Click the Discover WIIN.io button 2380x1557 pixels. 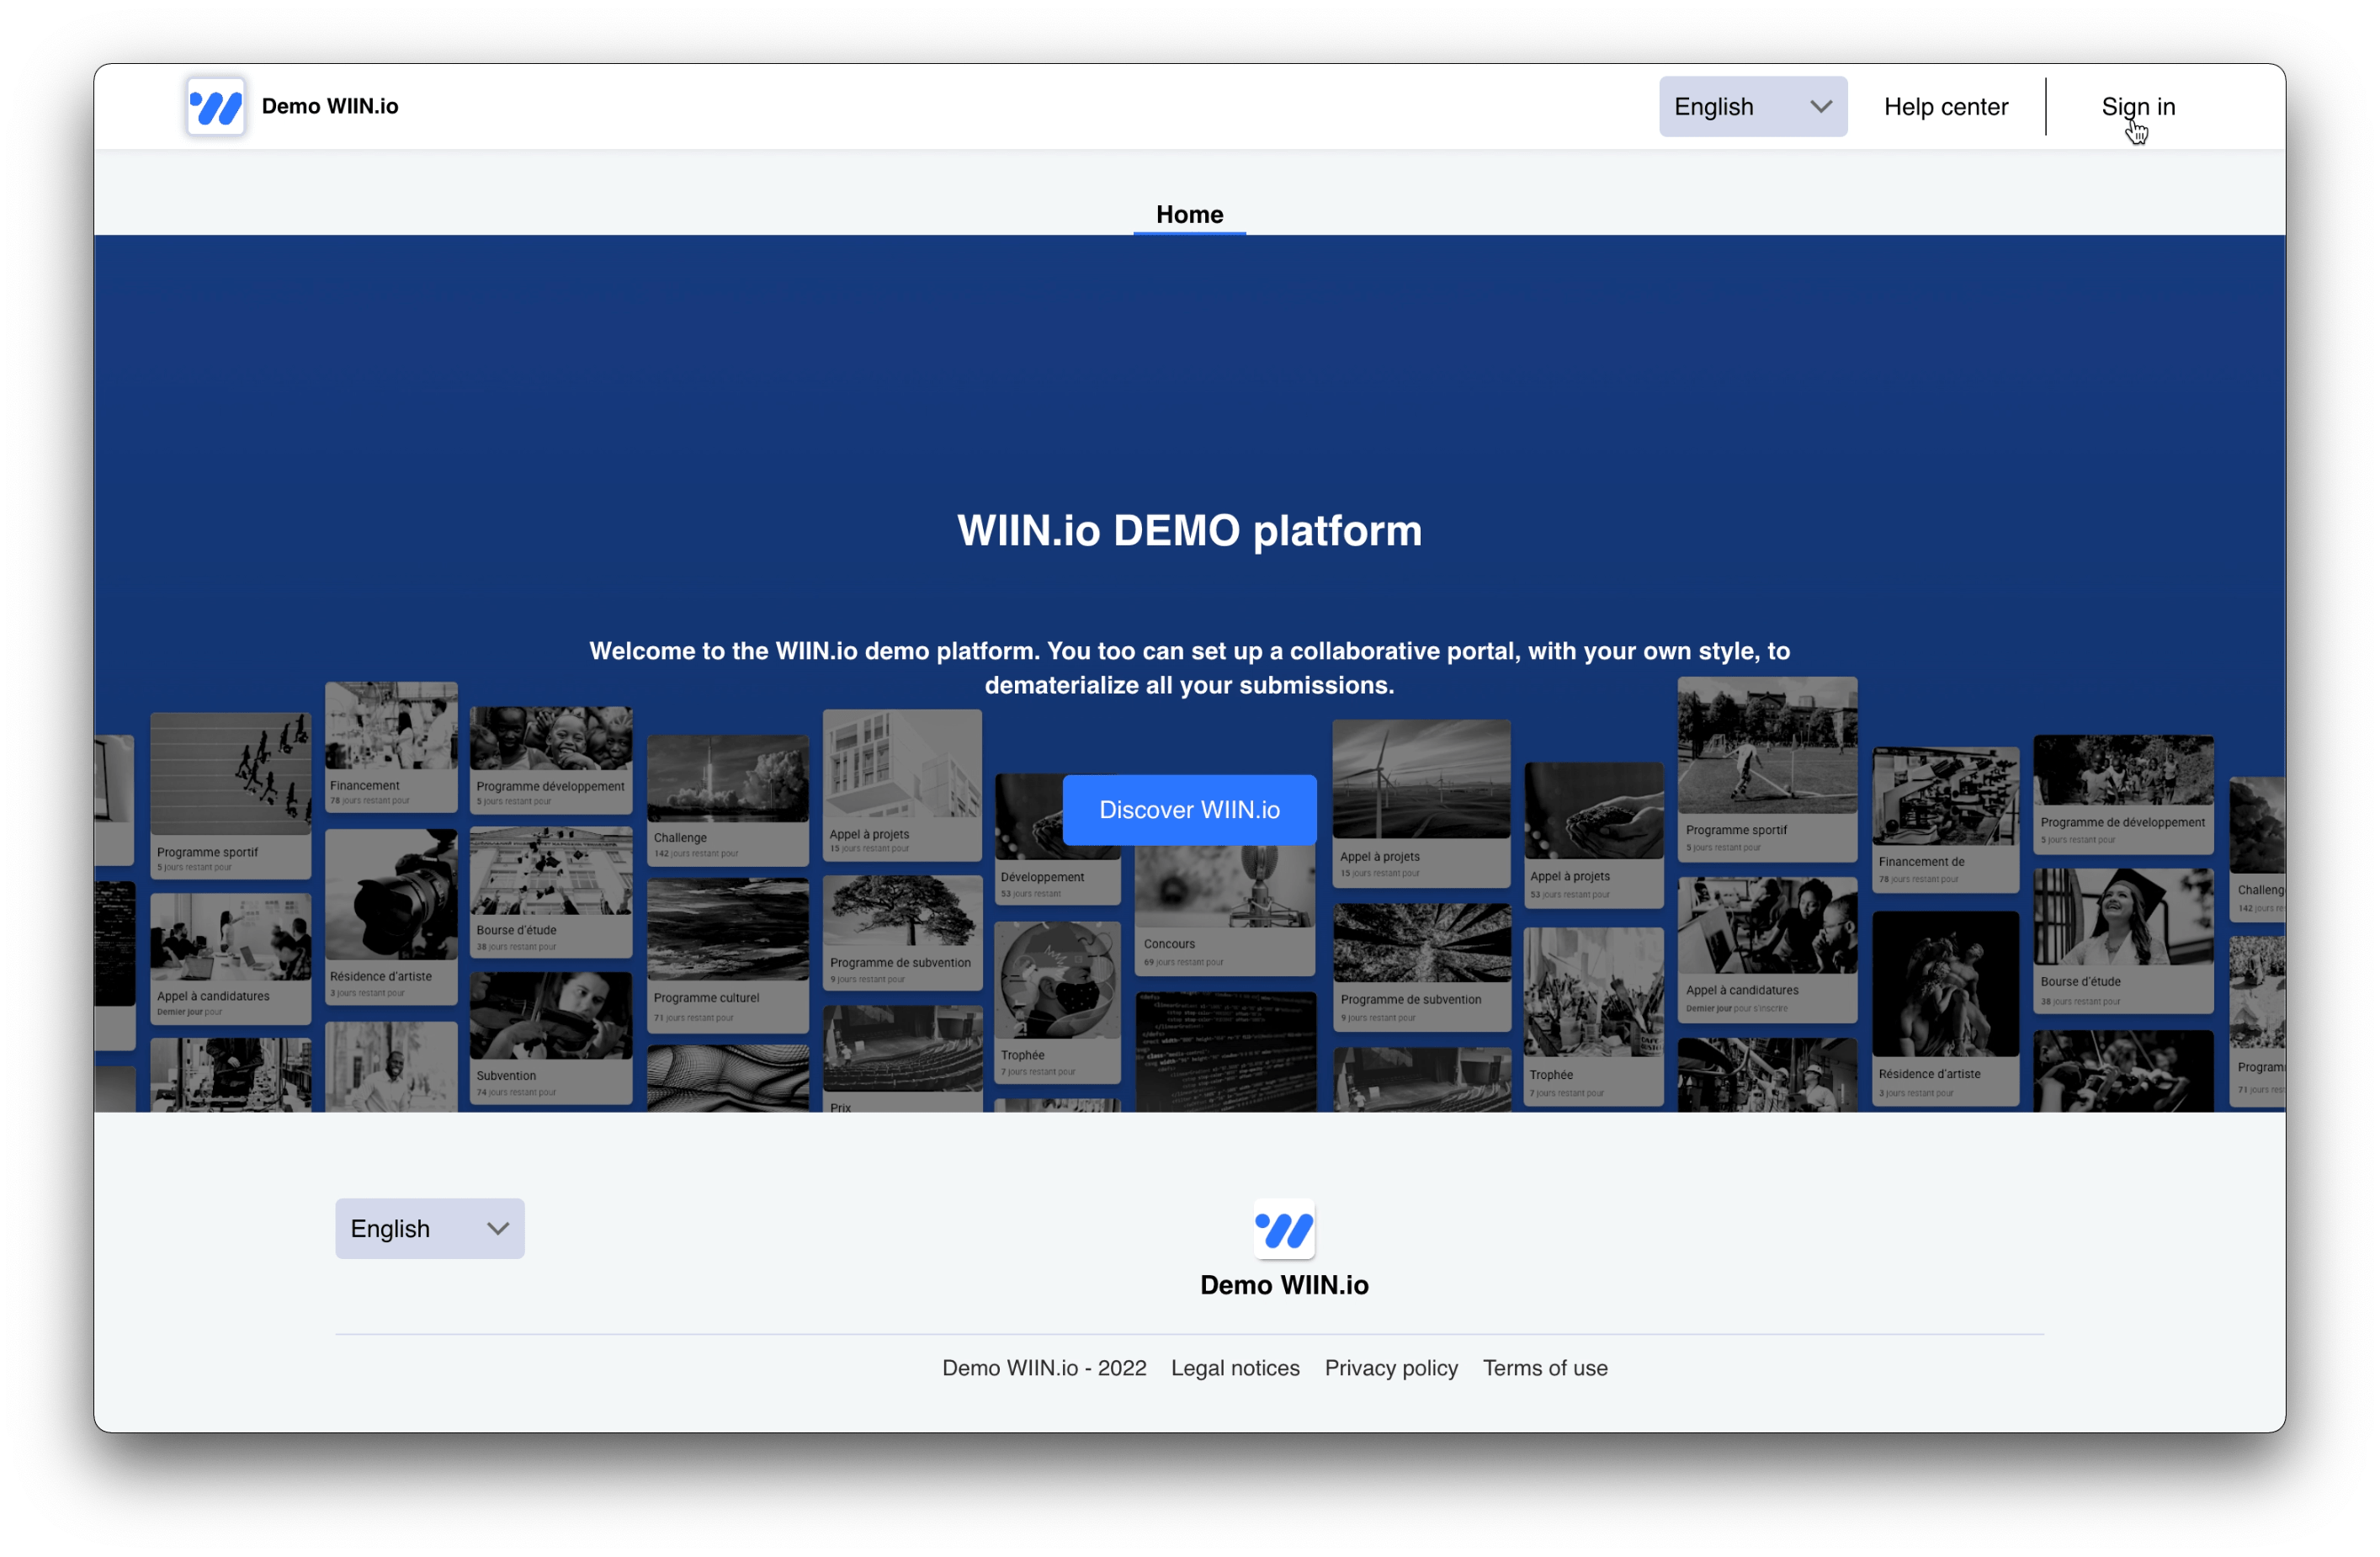click(1189, 809)
